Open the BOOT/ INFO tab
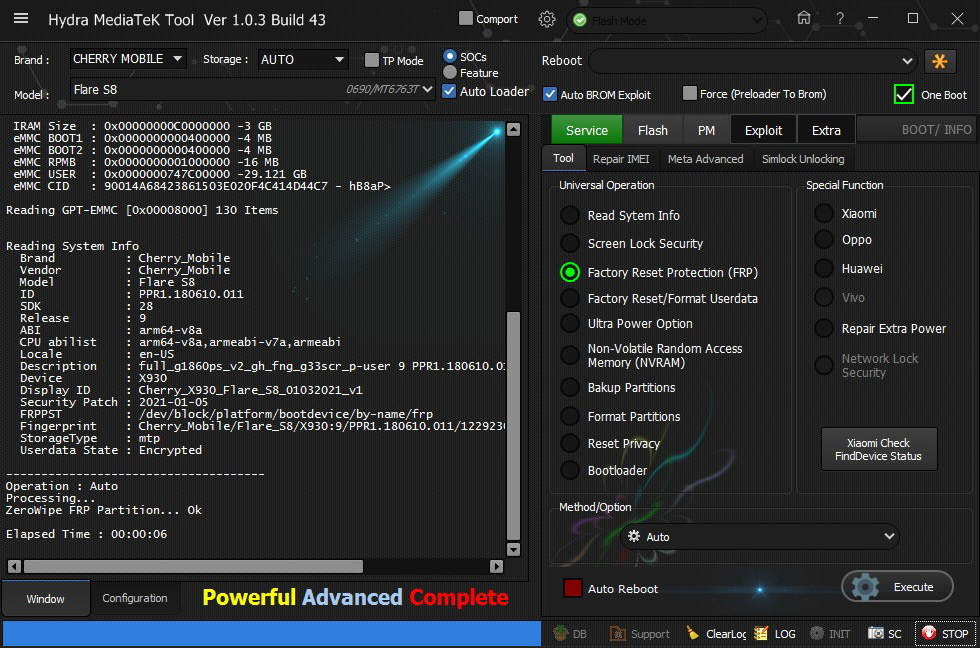 pos(918,130)
